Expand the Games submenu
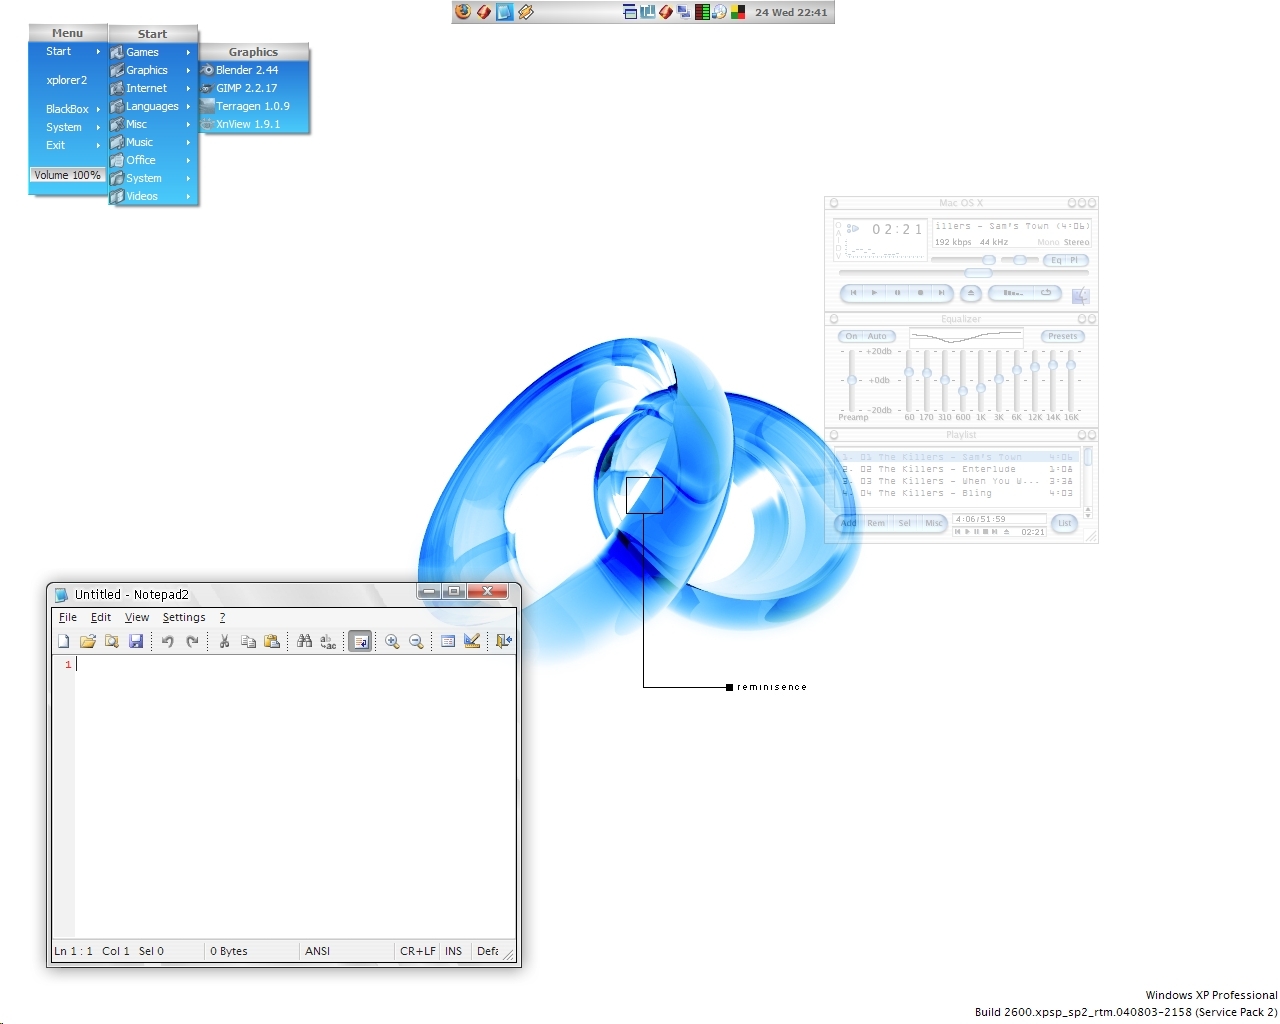Viewport: 1280px width, 1024px height. (152, 52)
